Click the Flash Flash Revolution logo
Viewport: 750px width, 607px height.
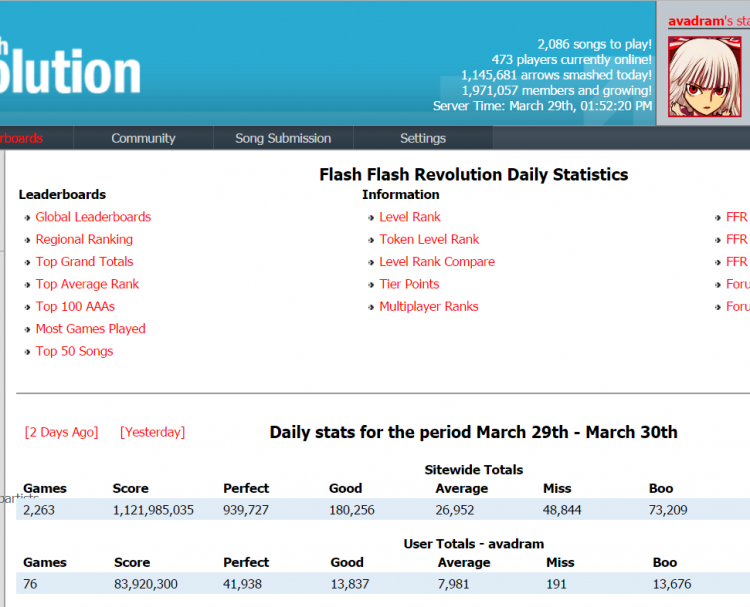click(70, 70)
